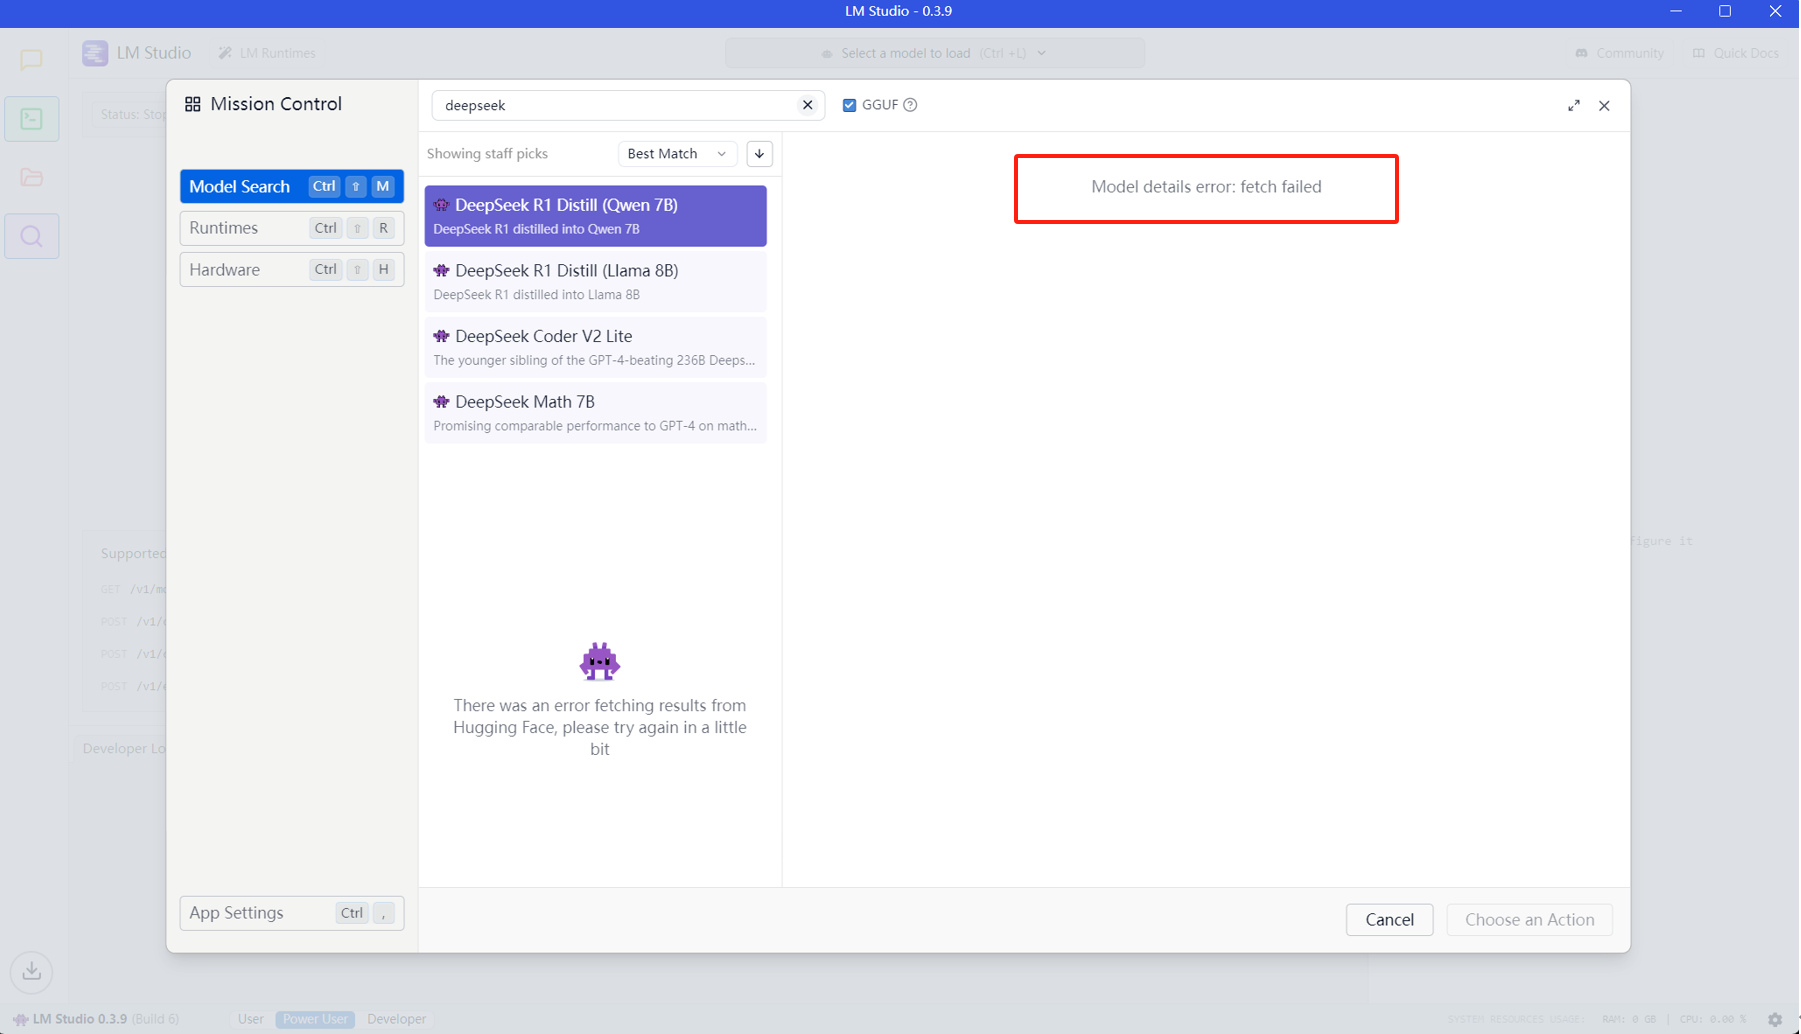Select DeepSeek Coder V2 Lite result
The image size is (1801, 1034).
pos(596,347)
